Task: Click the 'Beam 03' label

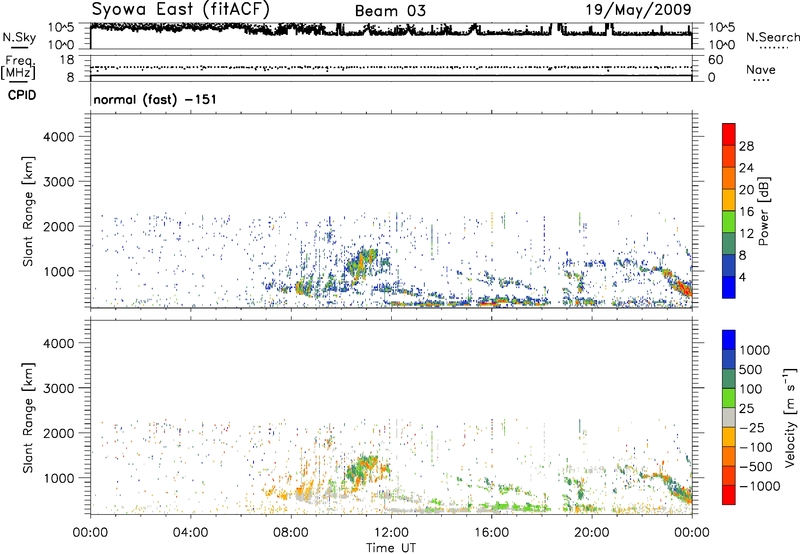Action: [390, 11]
